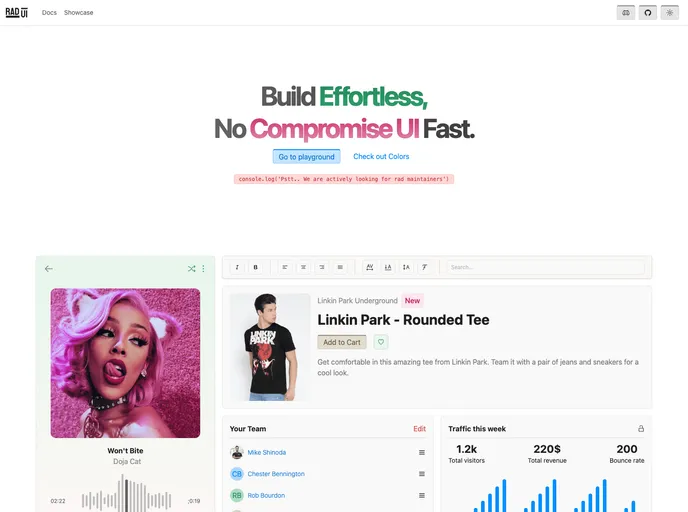Open the Showcase navigation item
This screenshot has height=512, width=688.
click(x=79, y=13)
